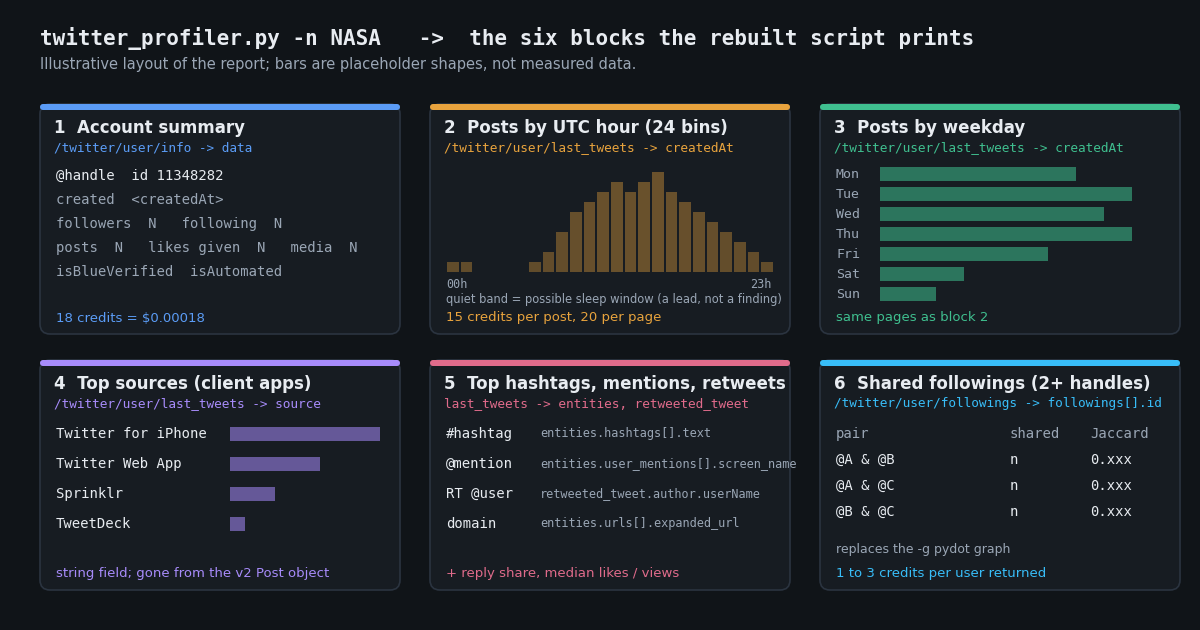Click the title 'twitter_profiler.py -n NASA'
Image resolution: width=1200 pixels, height=630 pixels.
coord(210,38)
